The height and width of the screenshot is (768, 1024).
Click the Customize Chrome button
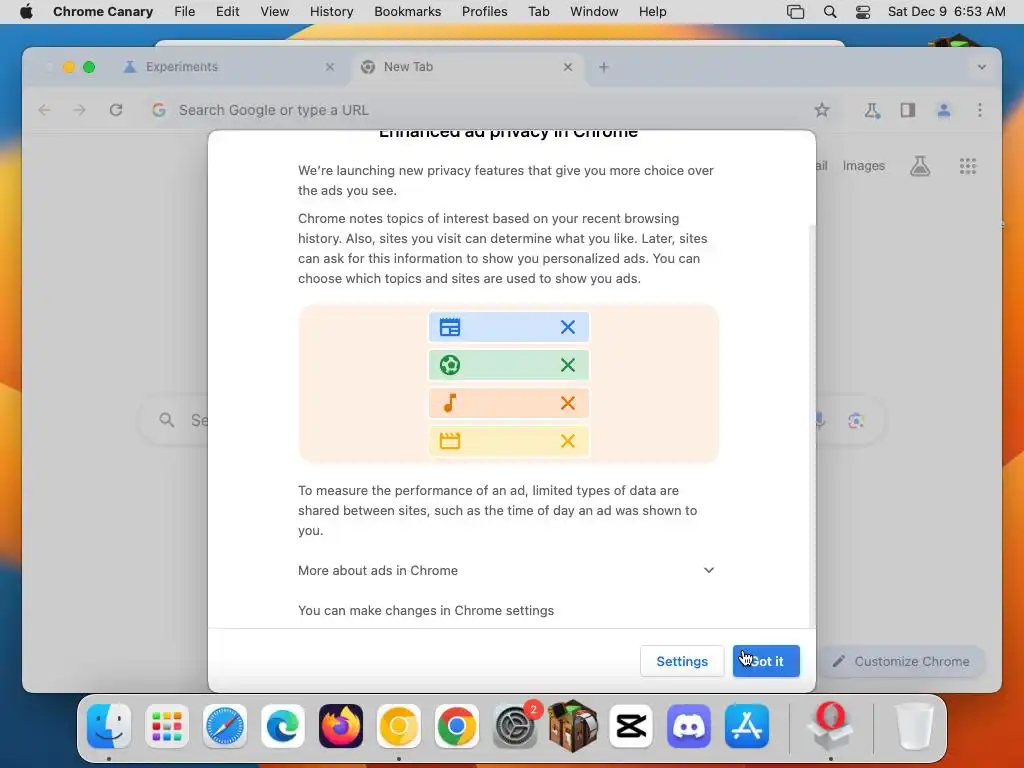click(901, 661)
